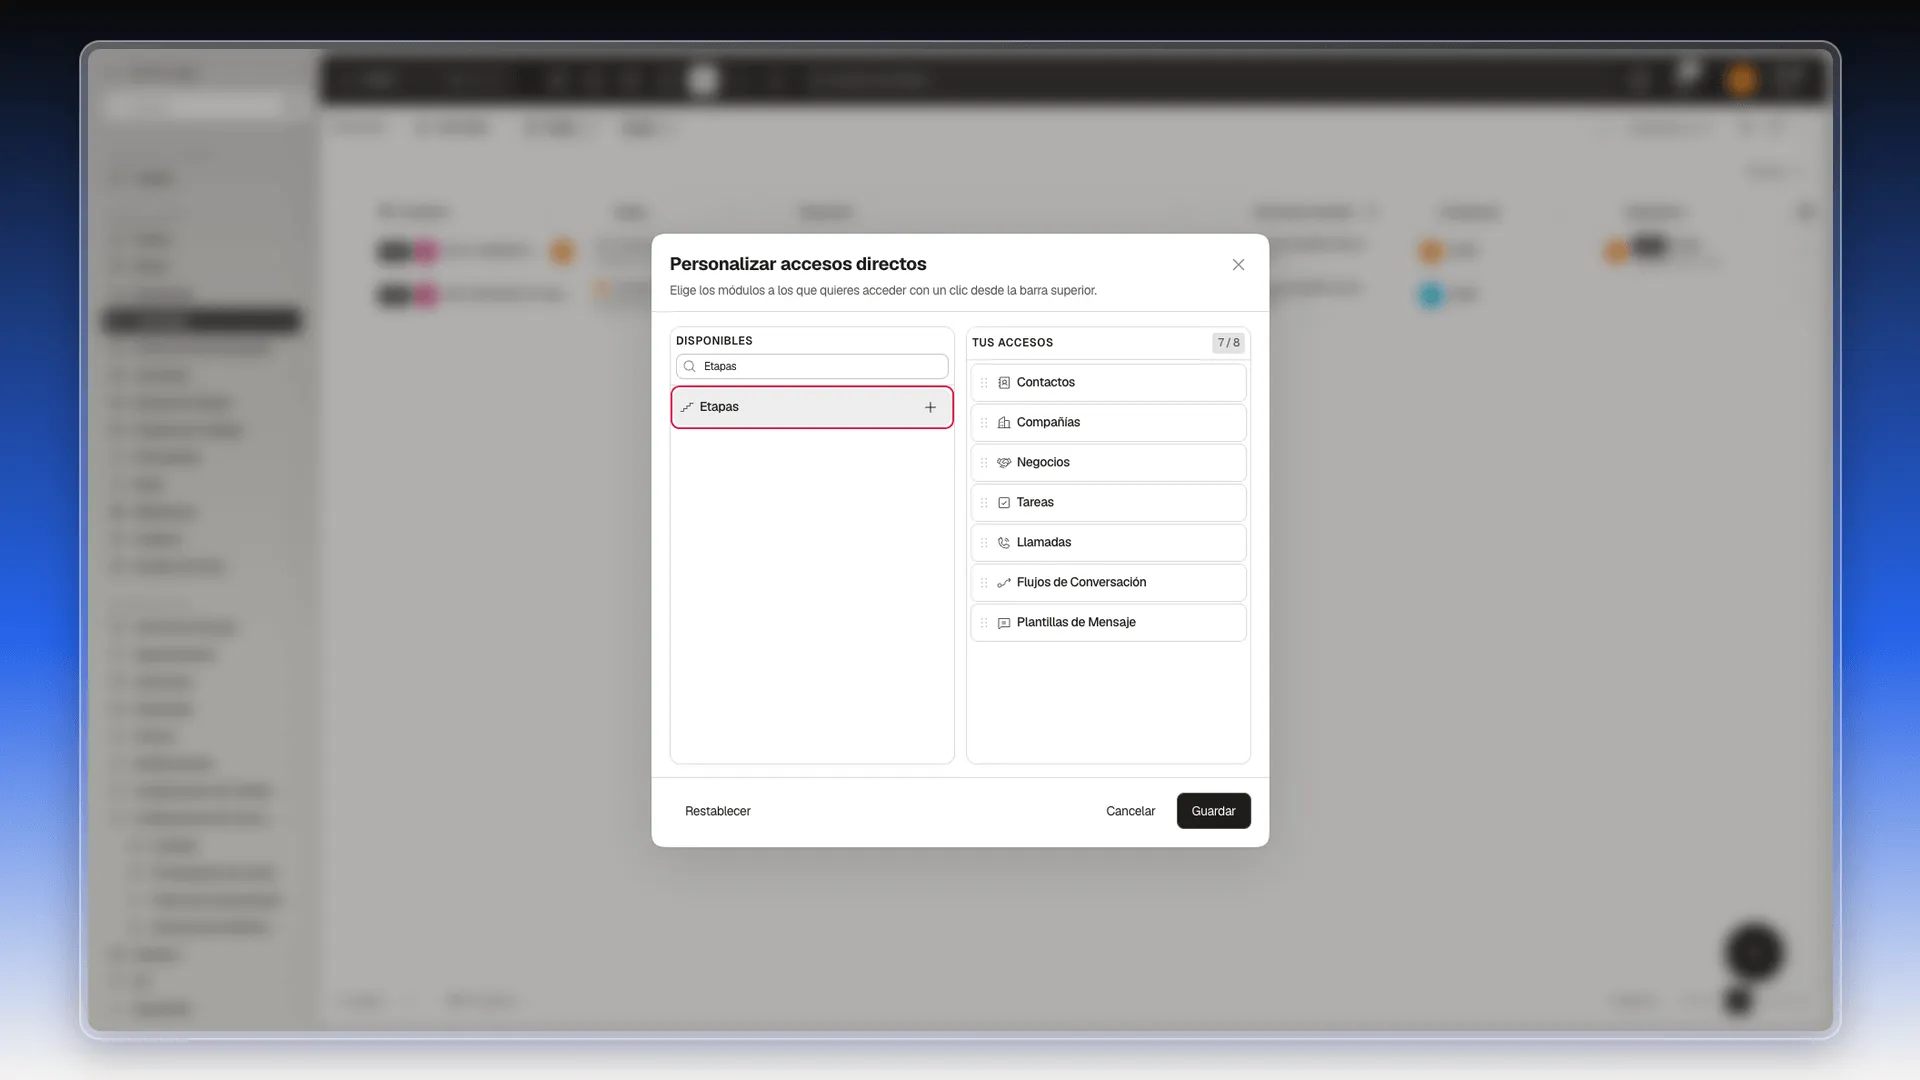The image size is (1920, 1080).
Task: Click the Plantillas de Mensaje chat icon
Action: click(1004, 622)
